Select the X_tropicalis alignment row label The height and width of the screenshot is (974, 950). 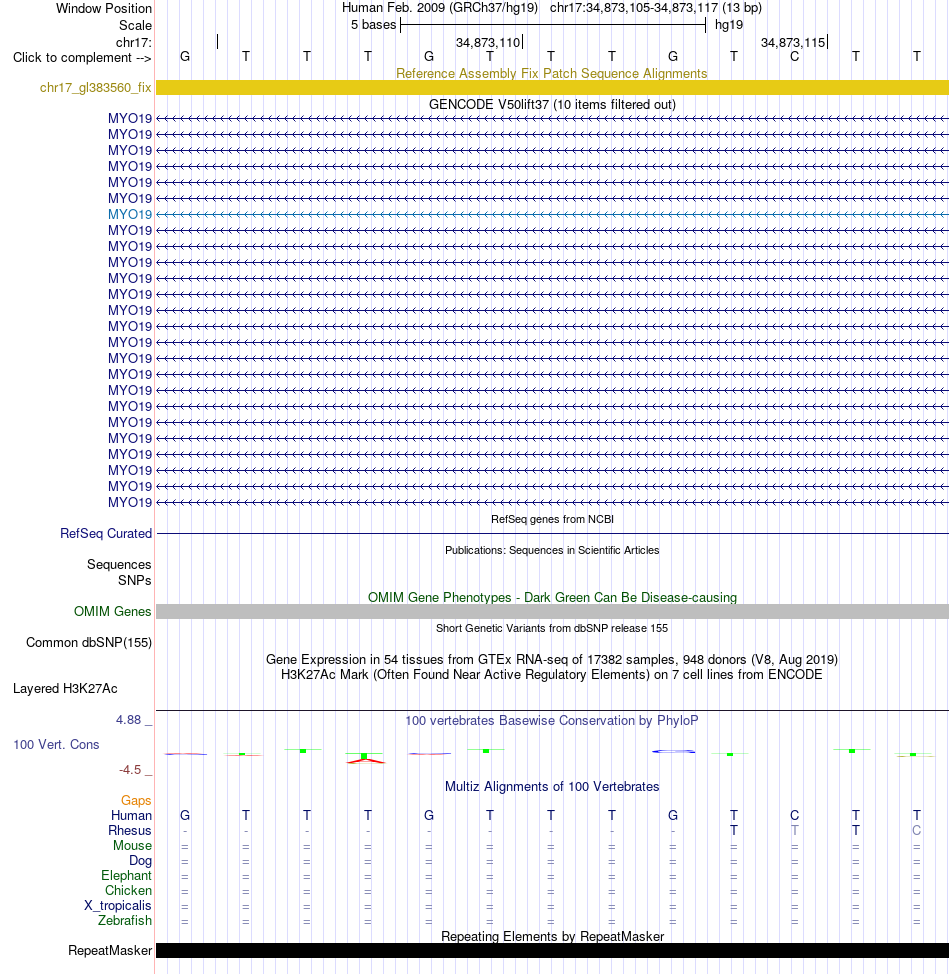point(117,906)
